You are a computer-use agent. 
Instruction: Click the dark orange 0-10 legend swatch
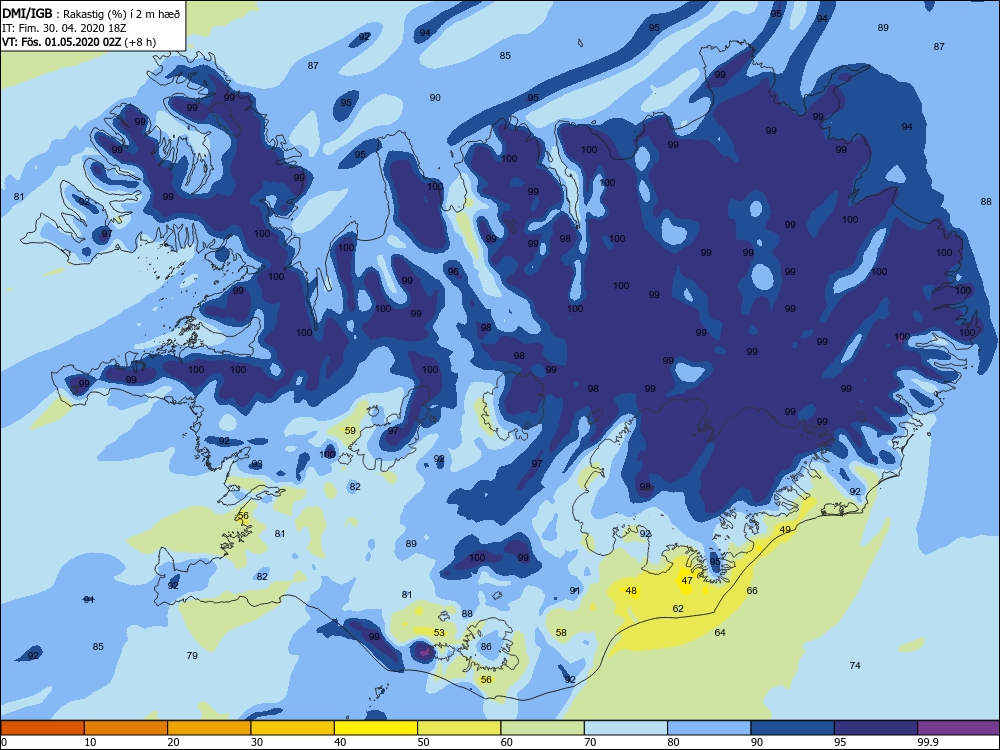coord(42,728)
